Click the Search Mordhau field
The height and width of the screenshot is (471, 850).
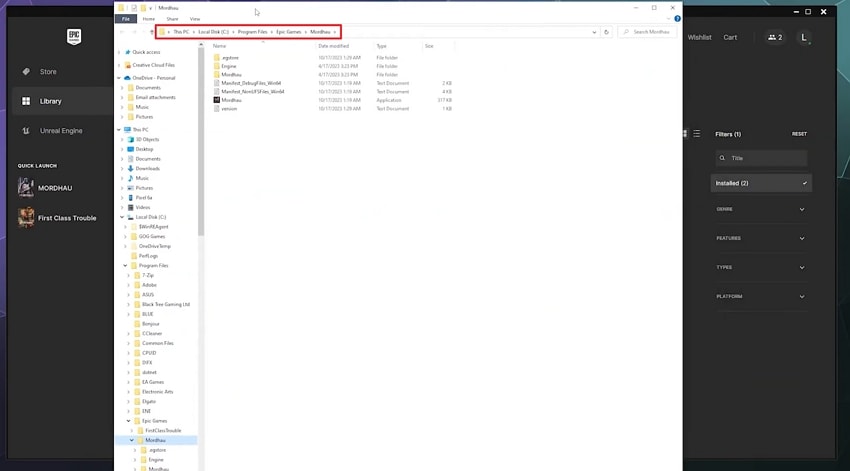click(648, 32)
